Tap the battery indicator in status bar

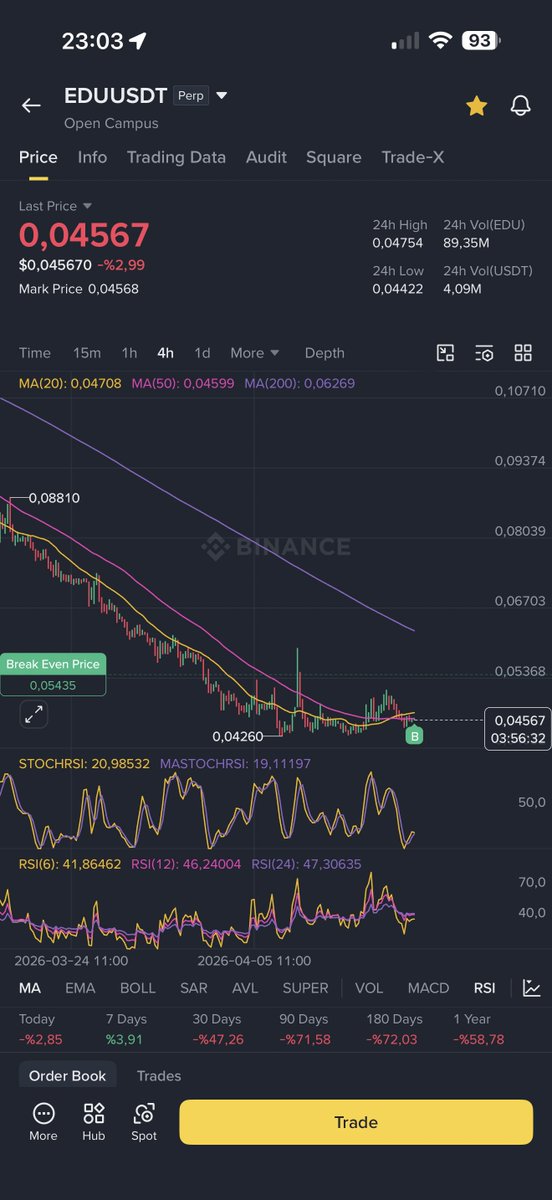pos(480,41)
